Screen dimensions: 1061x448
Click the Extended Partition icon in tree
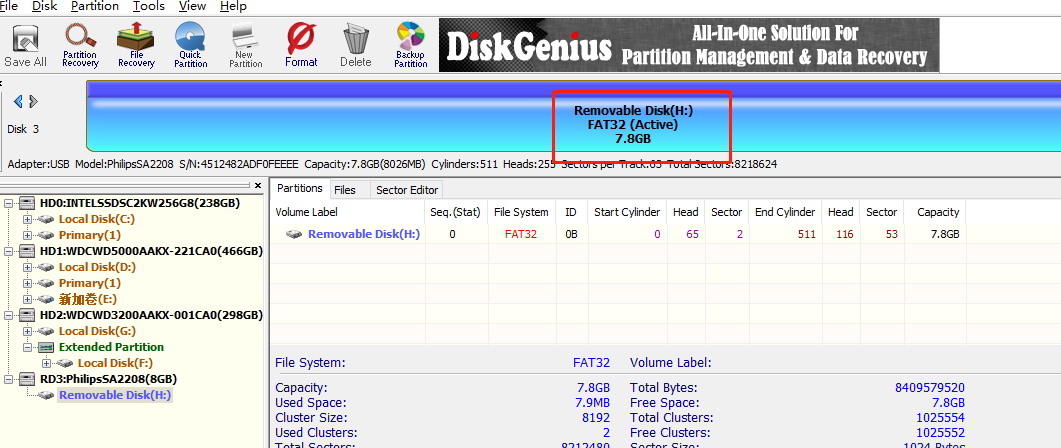coord(46,347)
